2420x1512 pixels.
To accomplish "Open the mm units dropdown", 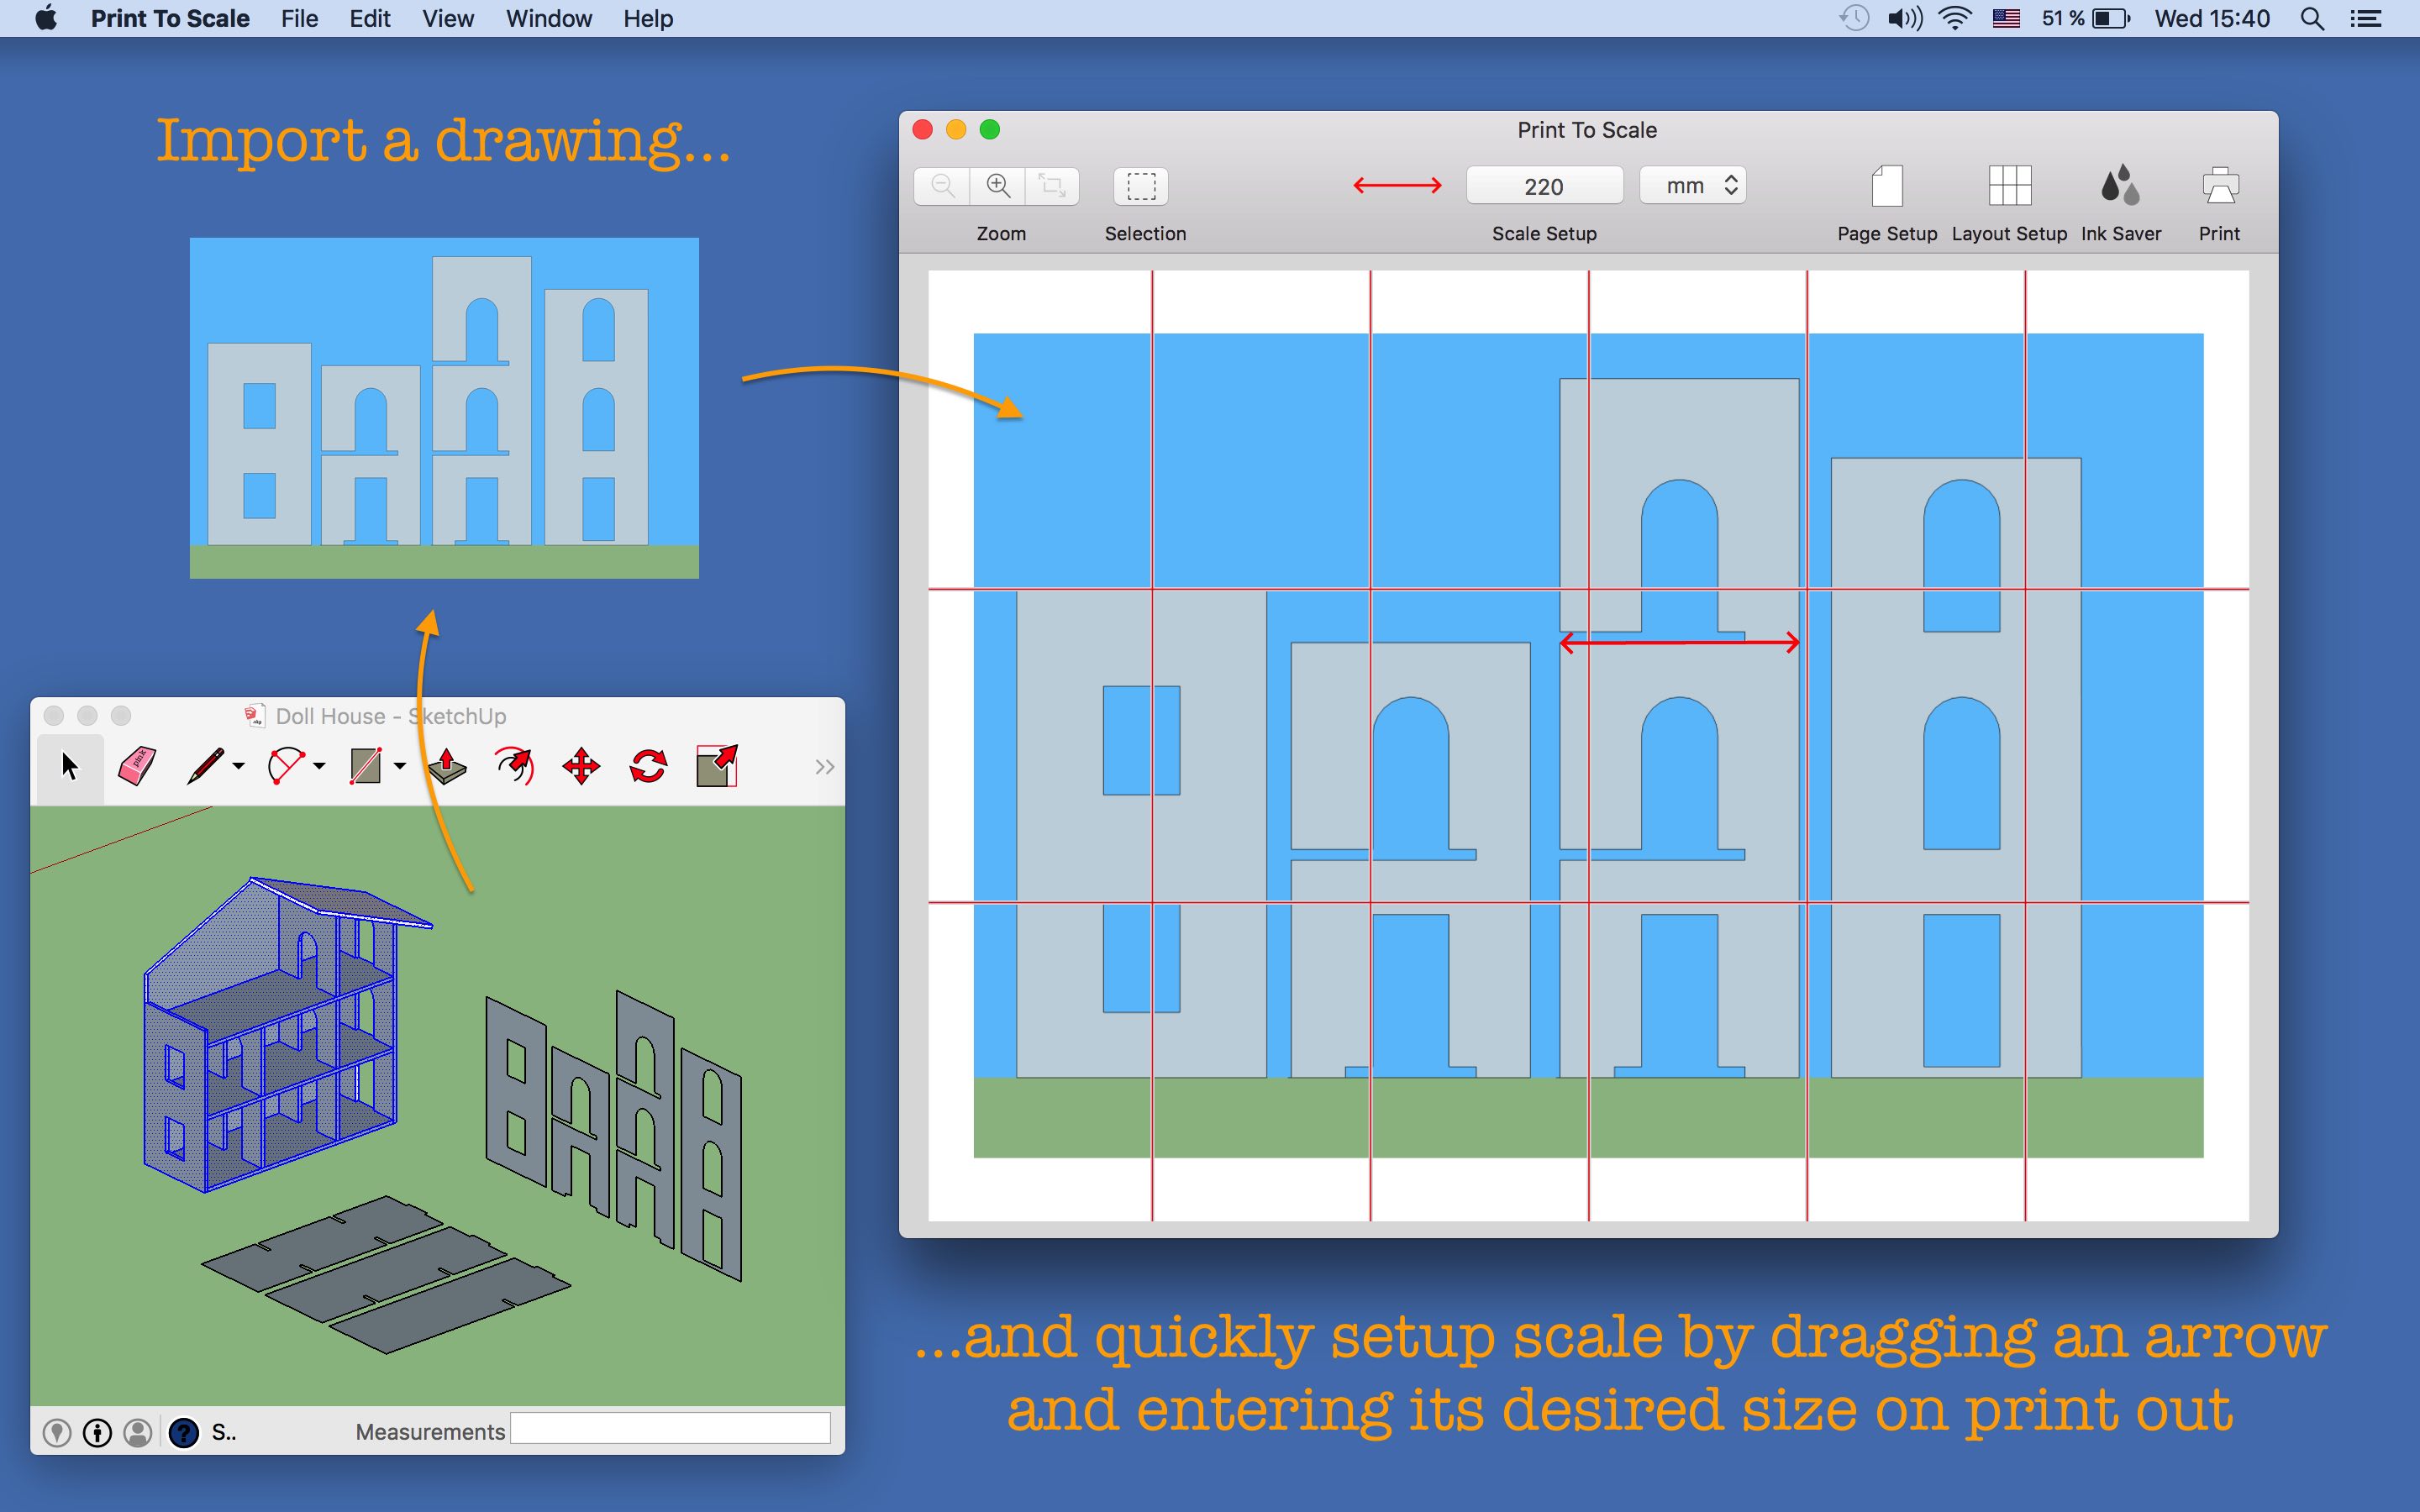I will click(x=1693, y=186).
